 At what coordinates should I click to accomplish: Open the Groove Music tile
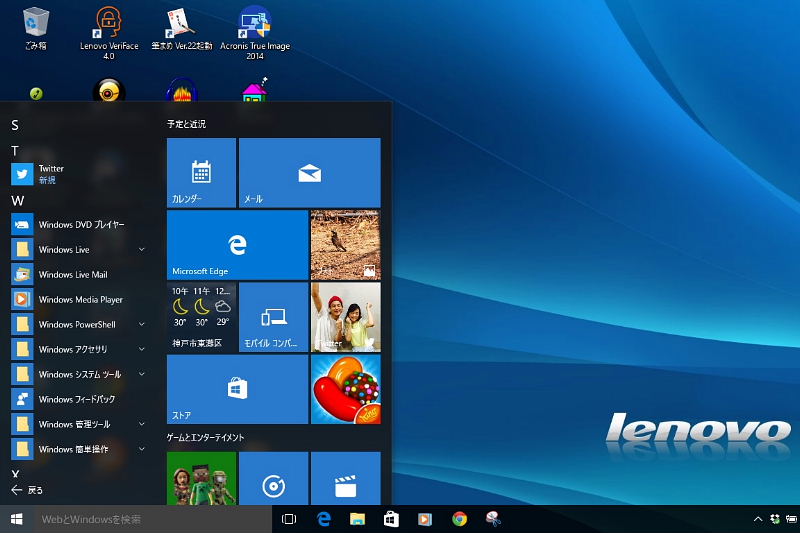(x=273, y=478)
